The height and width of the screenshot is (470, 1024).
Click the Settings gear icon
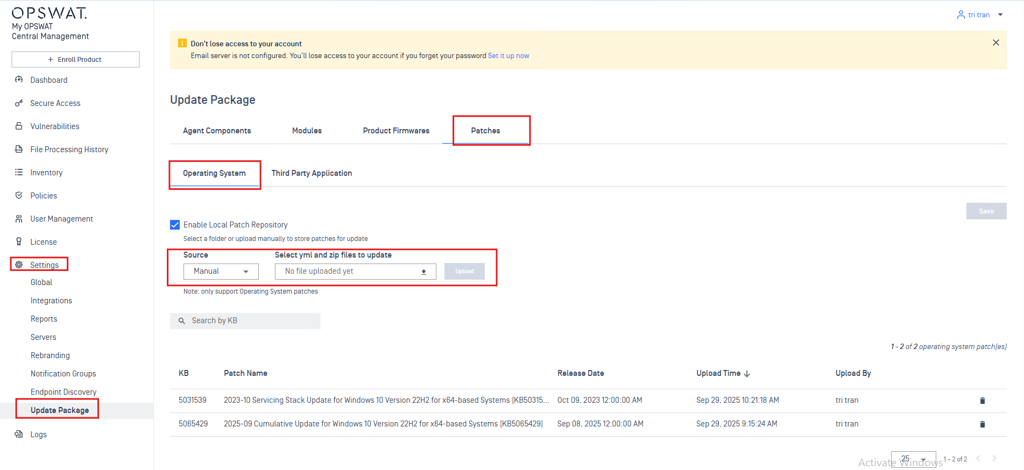click(18, 265)
